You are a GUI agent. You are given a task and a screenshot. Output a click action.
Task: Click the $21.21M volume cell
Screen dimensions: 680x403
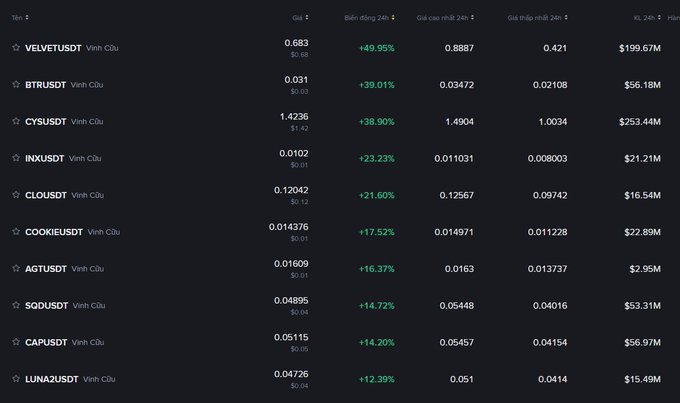point(642,159)
